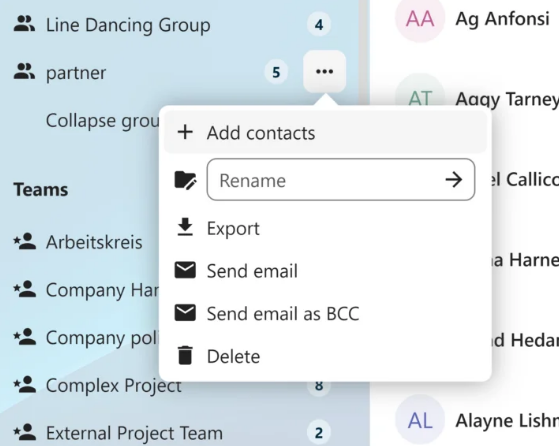Click the Complex Project team icon
The image size is (559, 446).
pyautogui.click(x=25, y=384)
